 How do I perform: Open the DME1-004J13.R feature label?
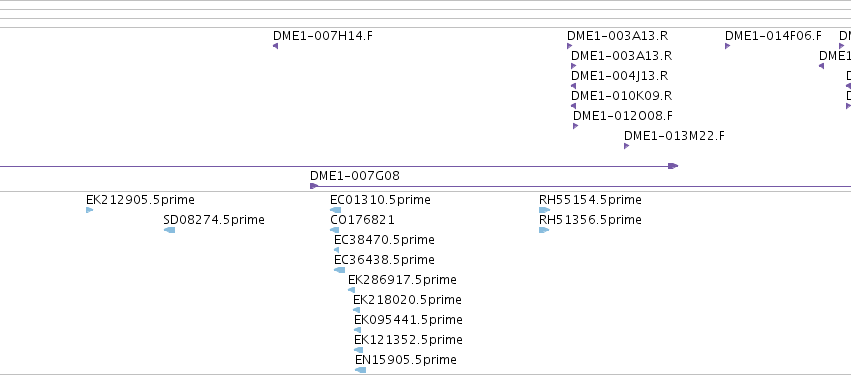pos(620,76)
